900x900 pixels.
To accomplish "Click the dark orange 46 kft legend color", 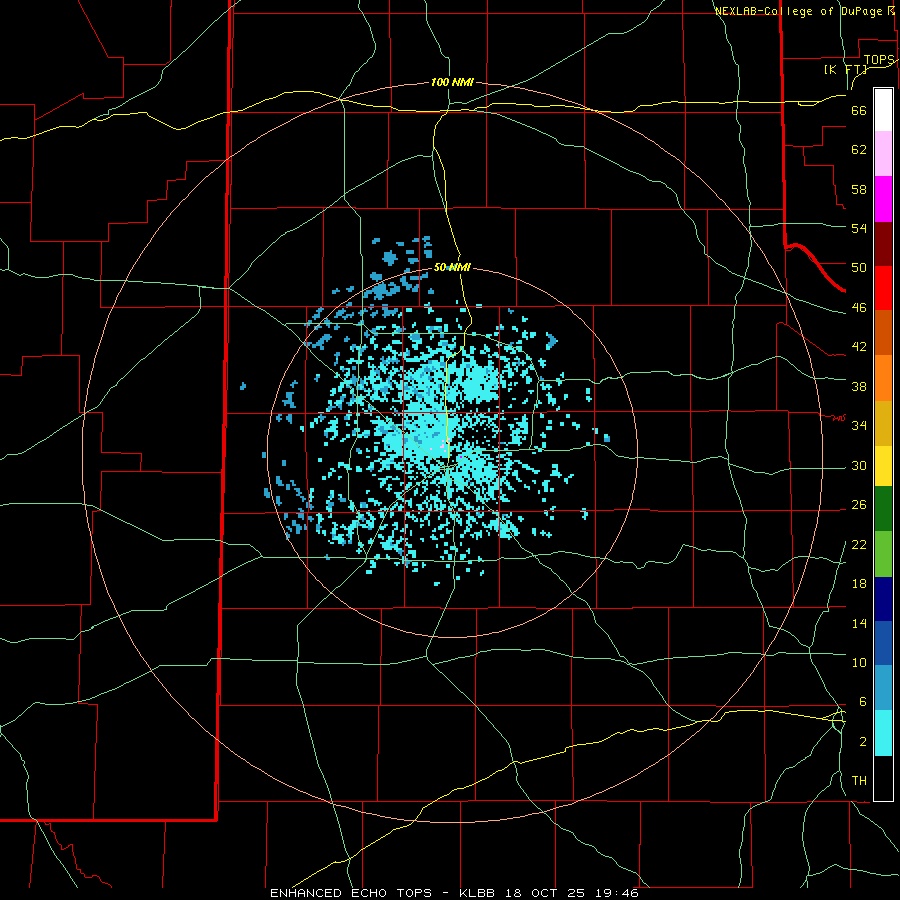I will point(883,332).
